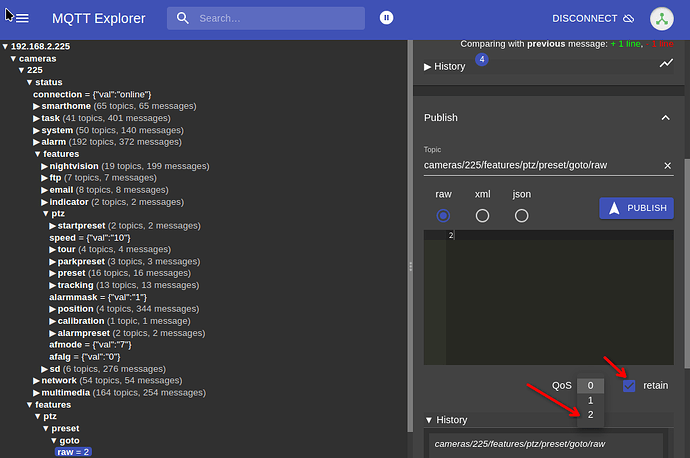Expand the top History section
This screenshot has width=690, height=458.
point(444,66)
